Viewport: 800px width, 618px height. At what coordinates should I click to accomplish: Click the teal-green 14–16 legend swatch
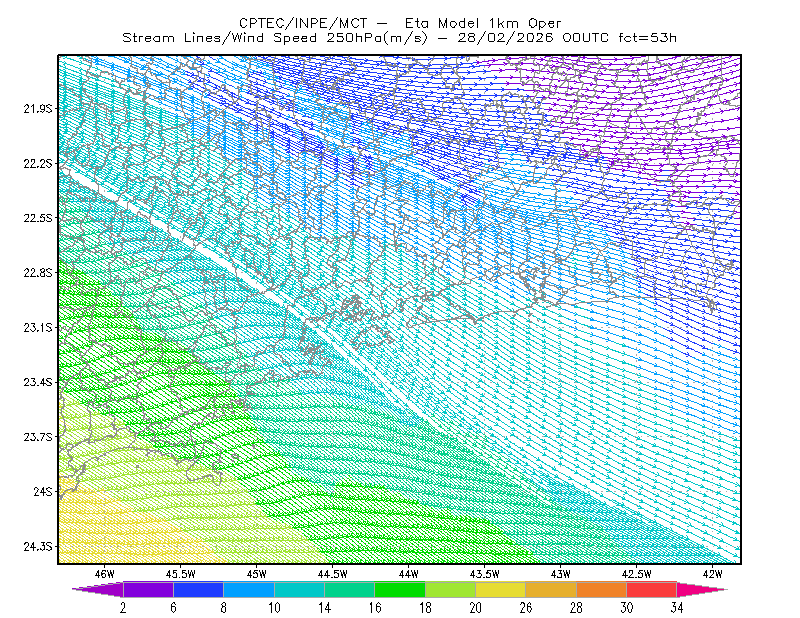[349, 589]
